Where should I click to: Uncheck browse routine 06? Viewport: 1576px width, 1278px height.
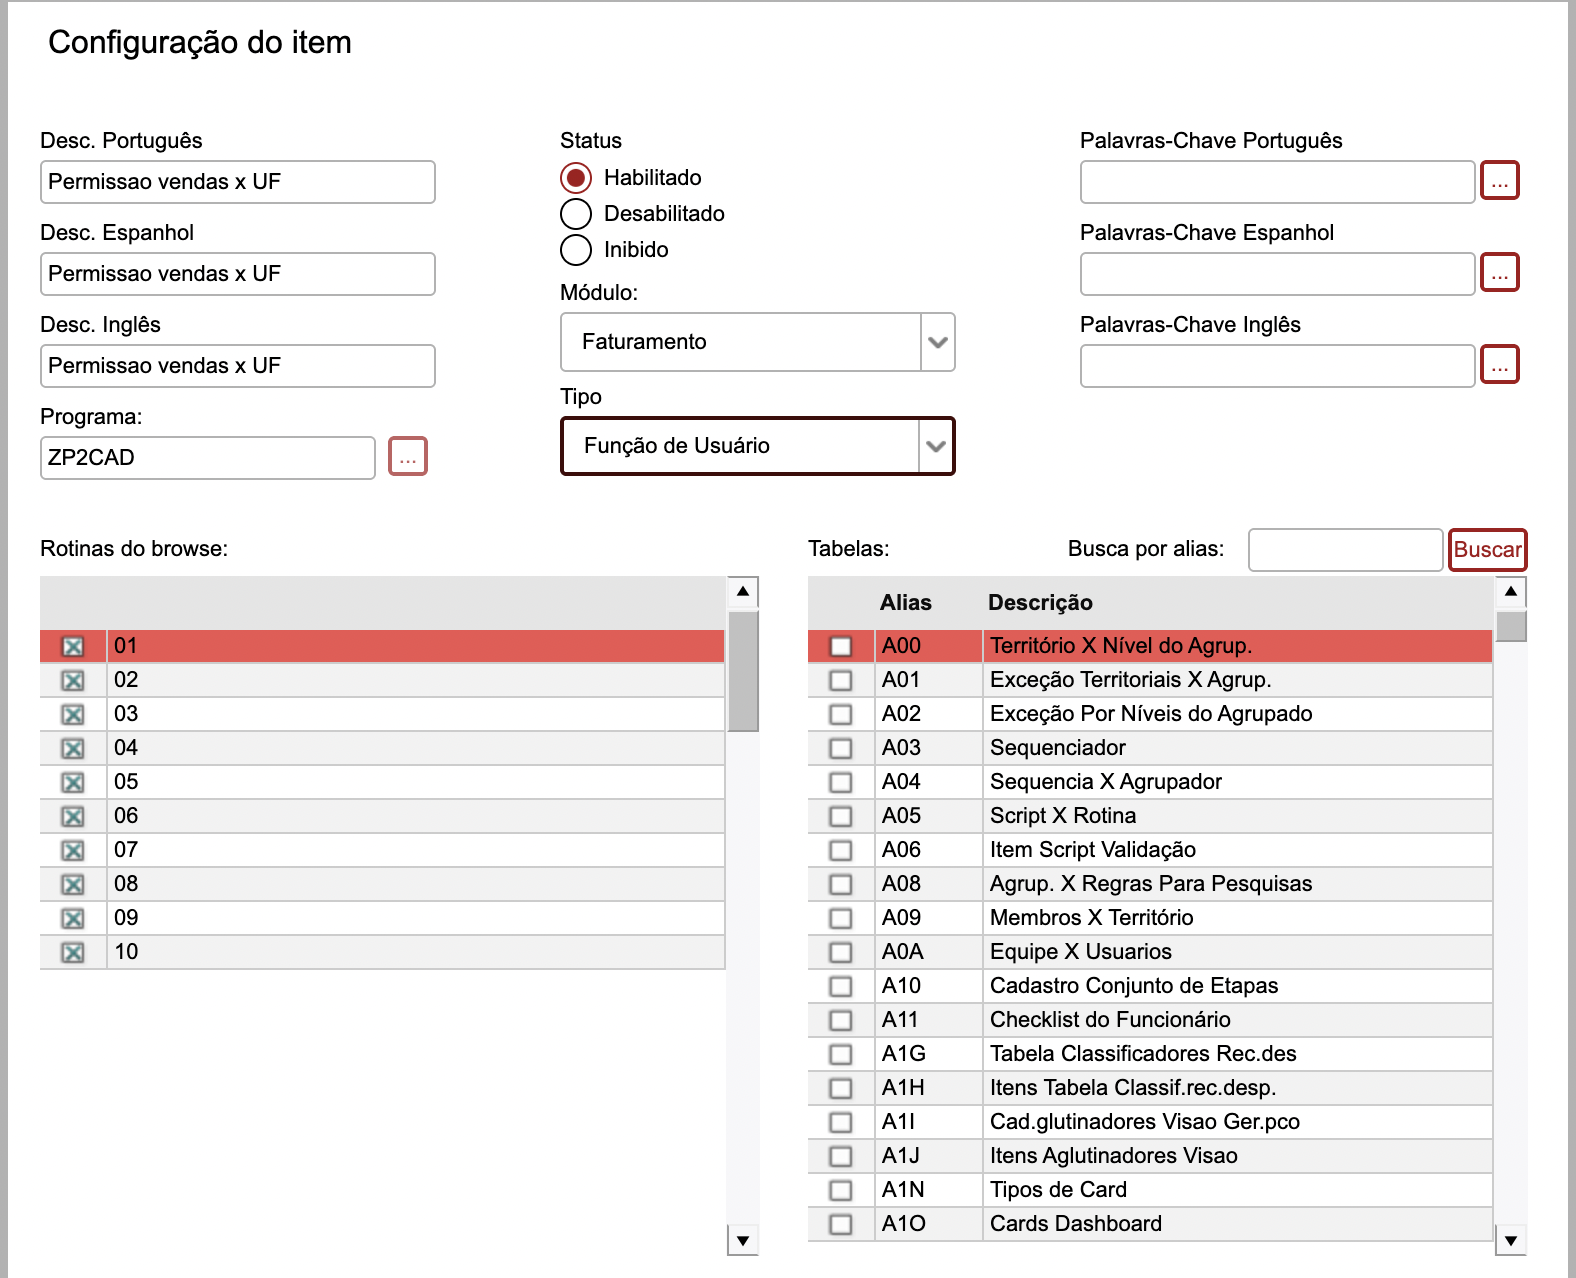coord(73,817)
